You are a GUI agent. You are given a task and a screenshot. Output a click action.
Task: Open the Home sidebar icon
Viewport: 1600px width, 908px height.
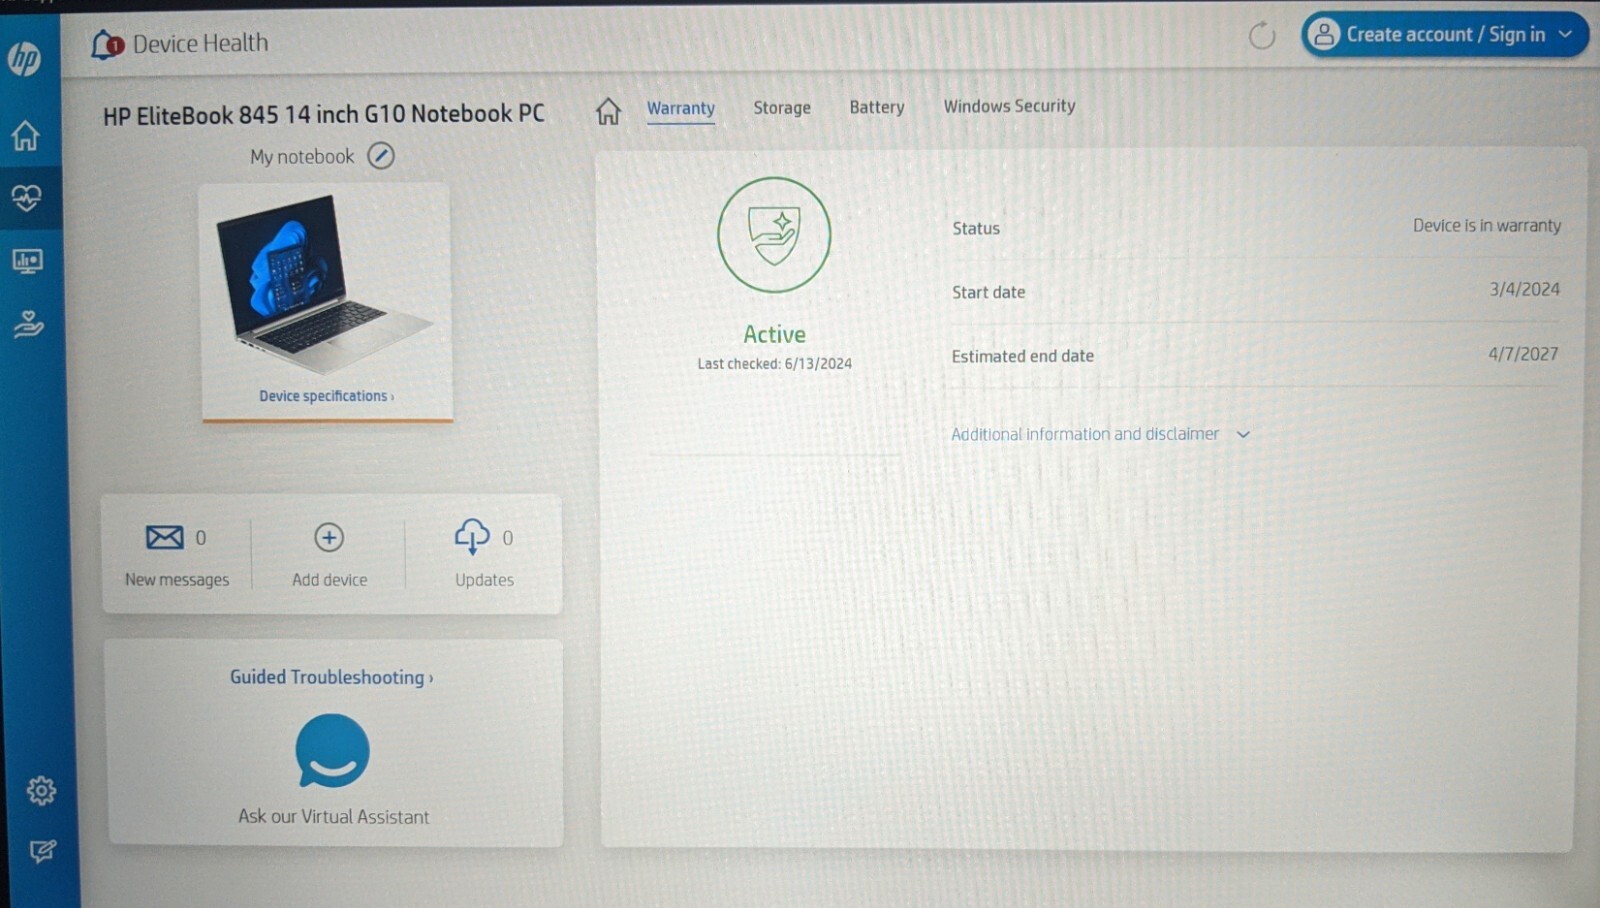coord(26,135)
